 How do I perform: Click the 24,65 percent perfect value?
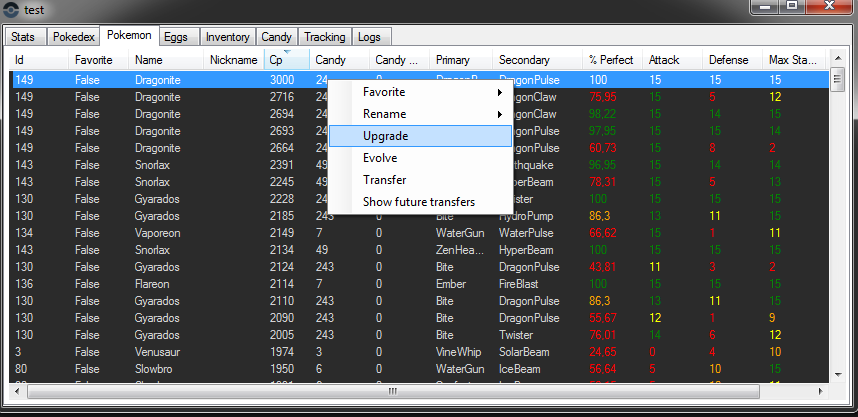coord(603,352)
